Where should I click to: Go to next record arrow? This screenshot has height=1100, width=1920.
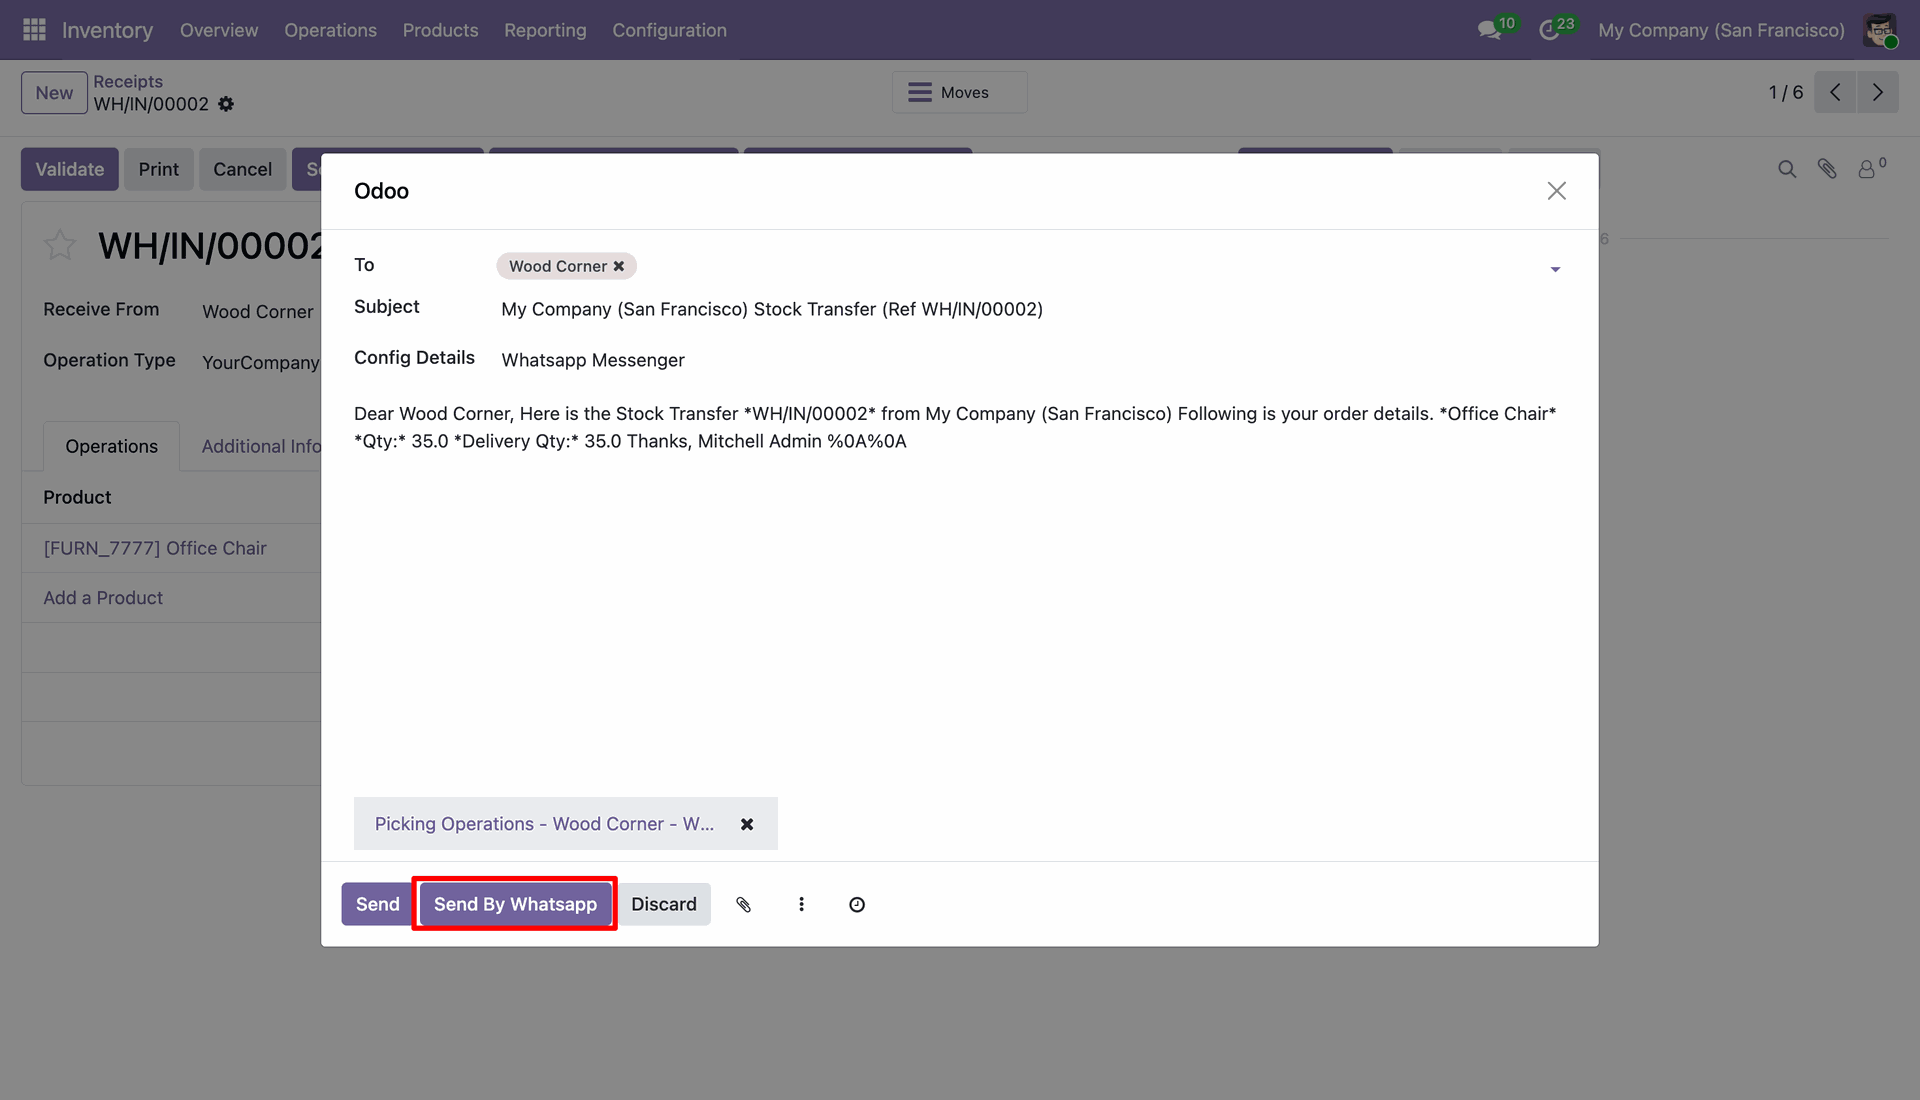coord(1878,92)
